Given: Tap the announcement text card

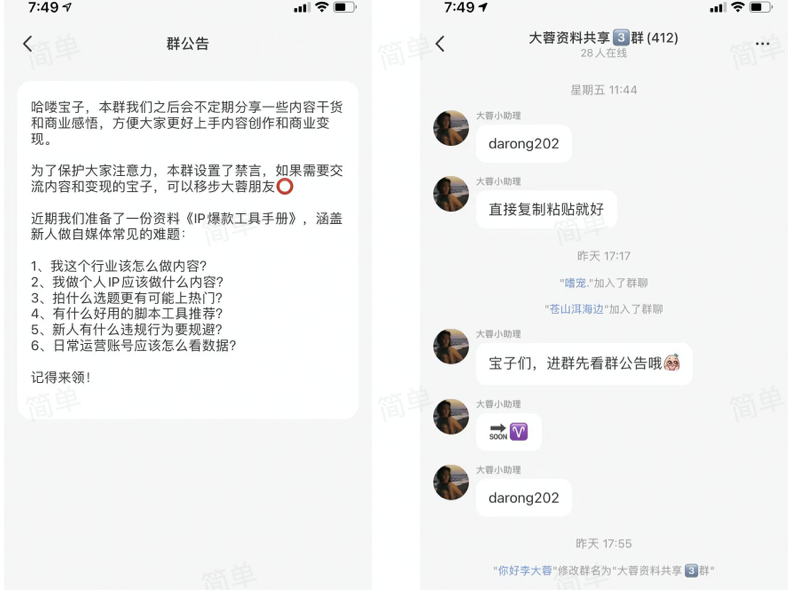Looking at the screenshot, I should 188,250.
